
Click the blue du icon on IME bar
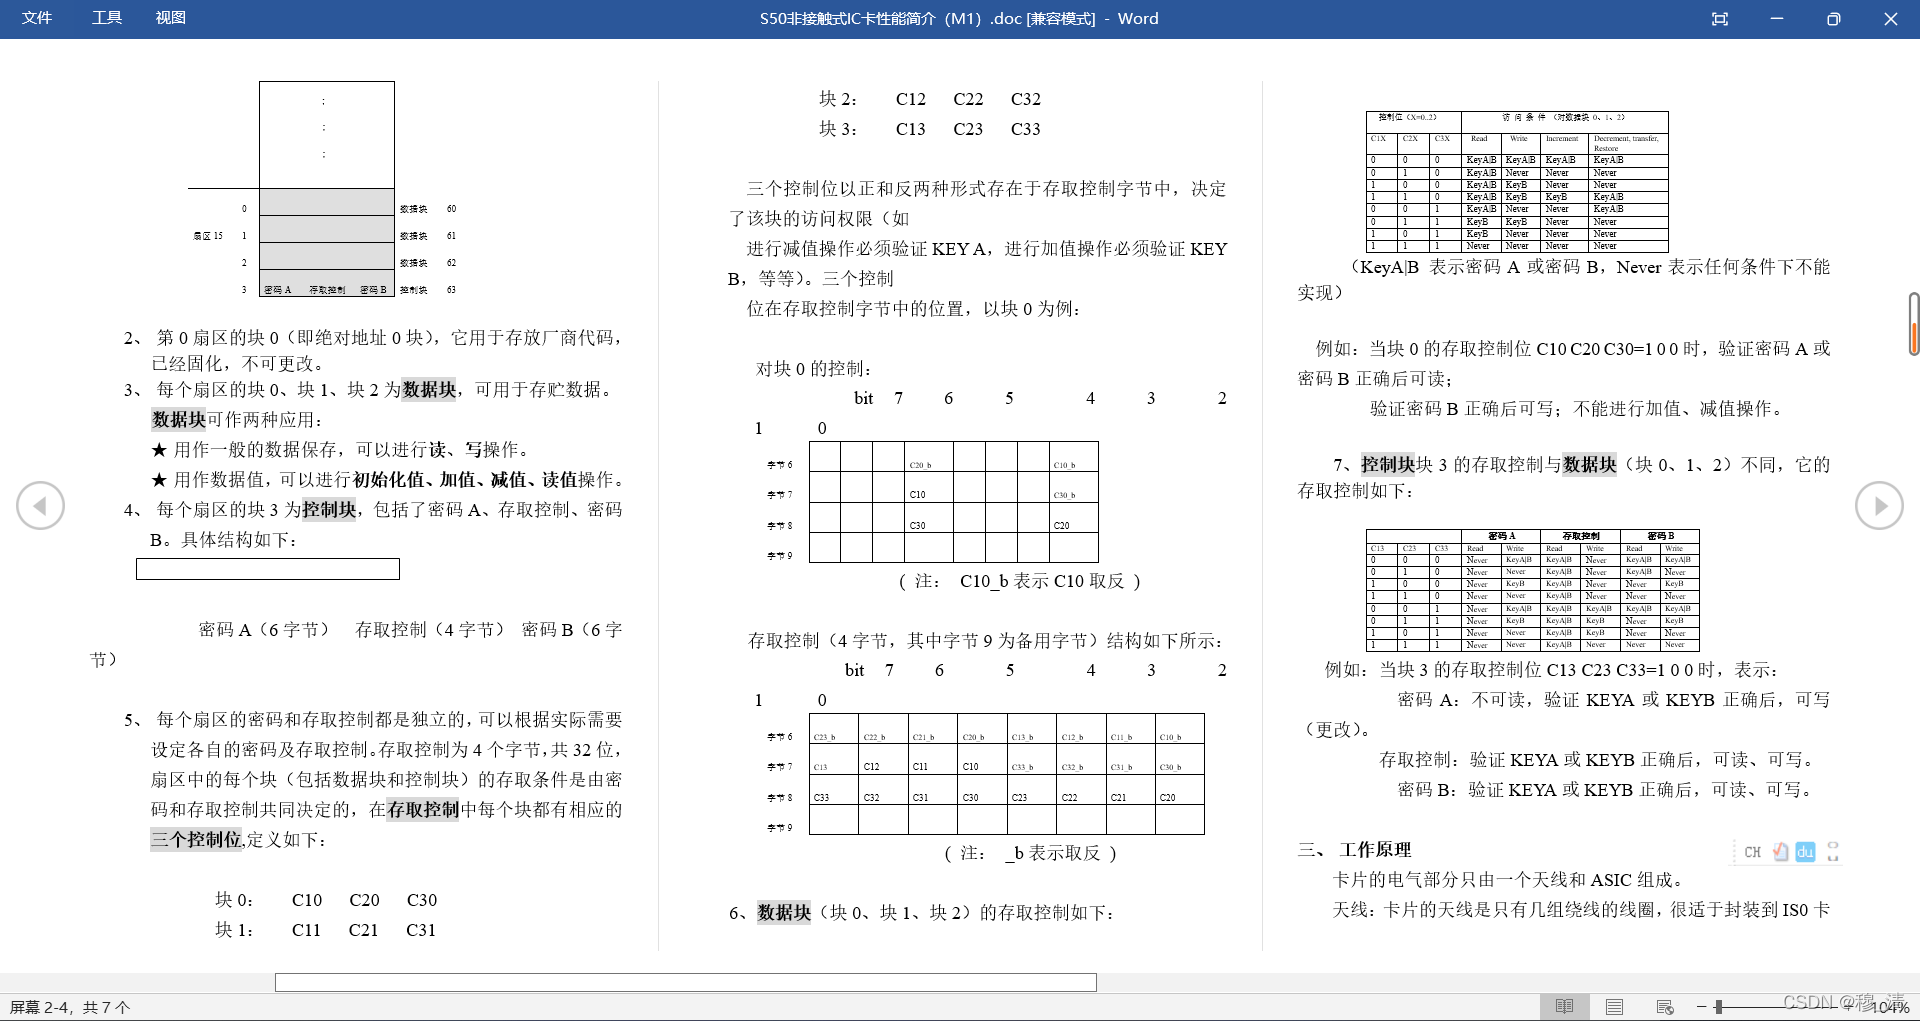tap(1805, 852)
